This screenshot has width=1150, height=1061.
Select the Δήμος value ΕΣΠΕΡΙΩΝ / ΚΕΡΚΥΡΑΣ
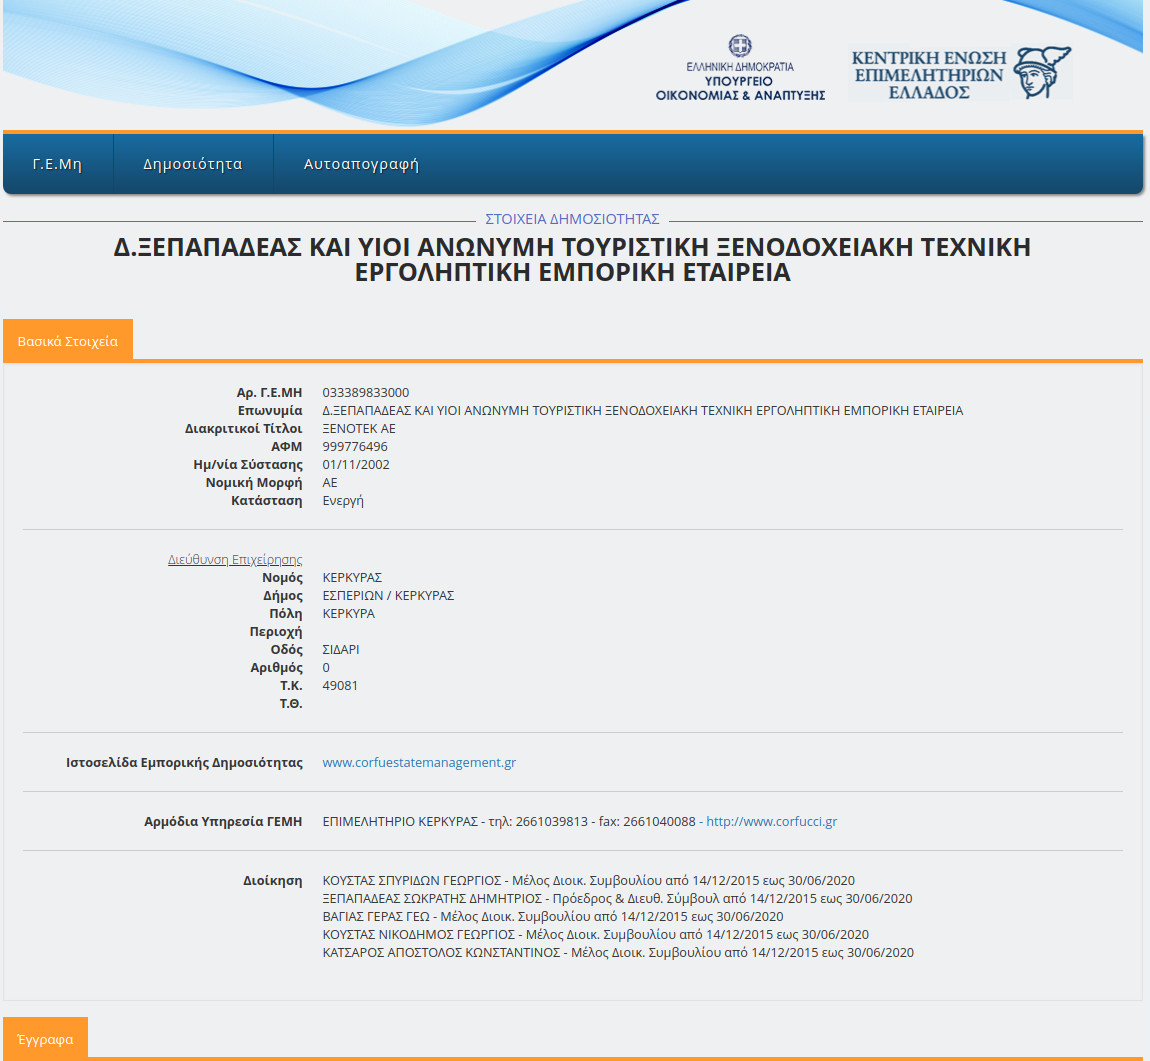pos(388,595)
